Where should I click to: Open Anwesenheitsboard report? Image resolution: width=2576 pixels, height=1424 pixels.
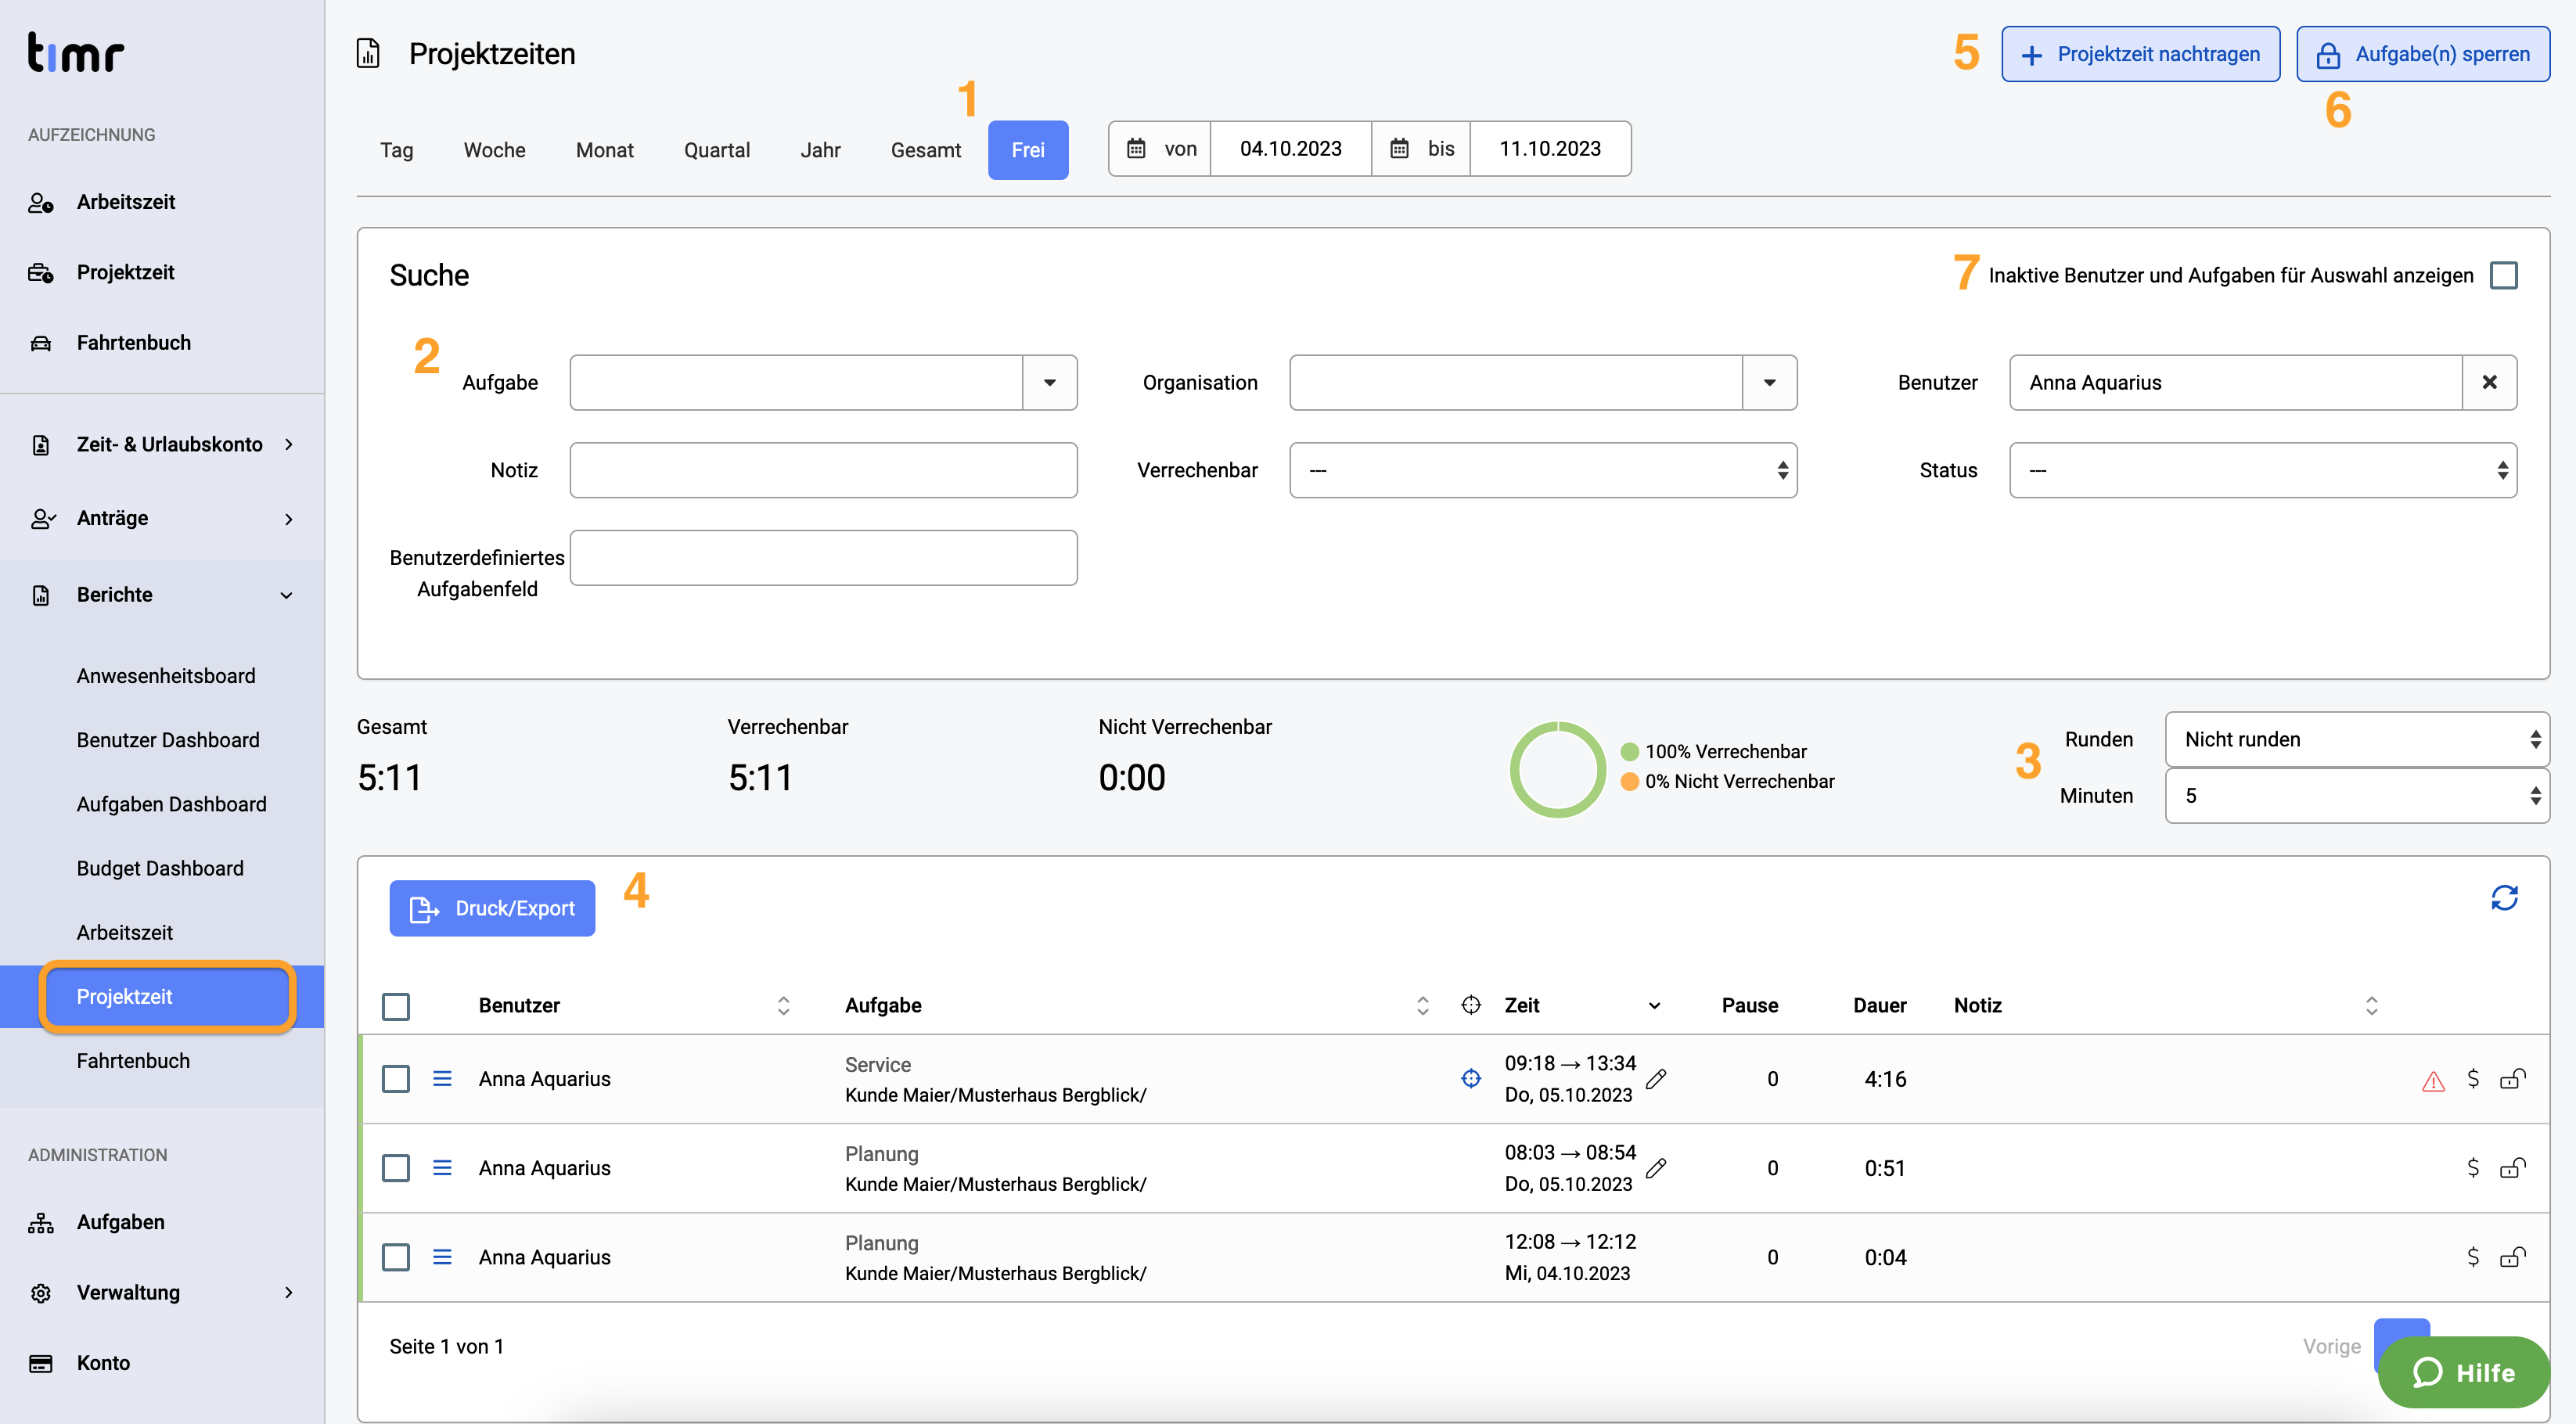point(166,676)
